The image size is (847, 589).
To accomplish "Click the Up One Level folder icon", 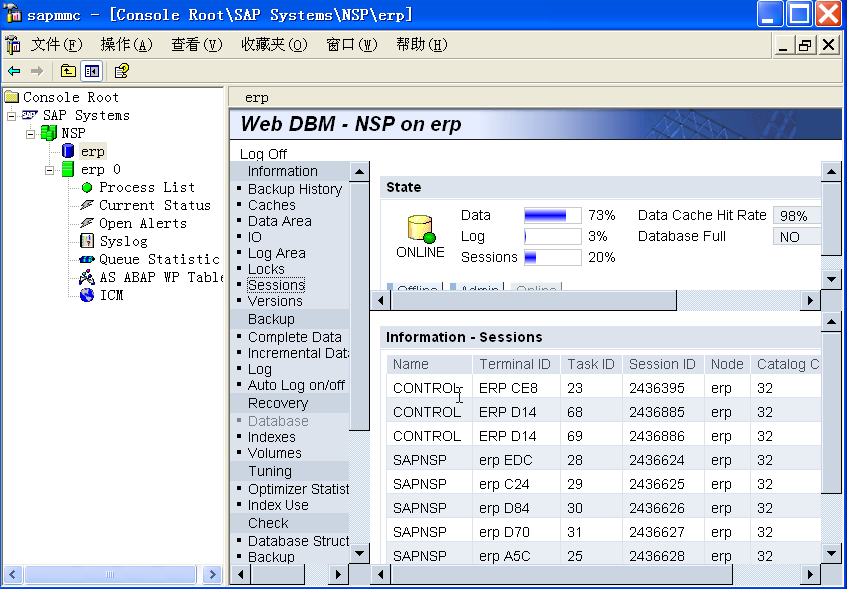I will [x=68, y=71].
